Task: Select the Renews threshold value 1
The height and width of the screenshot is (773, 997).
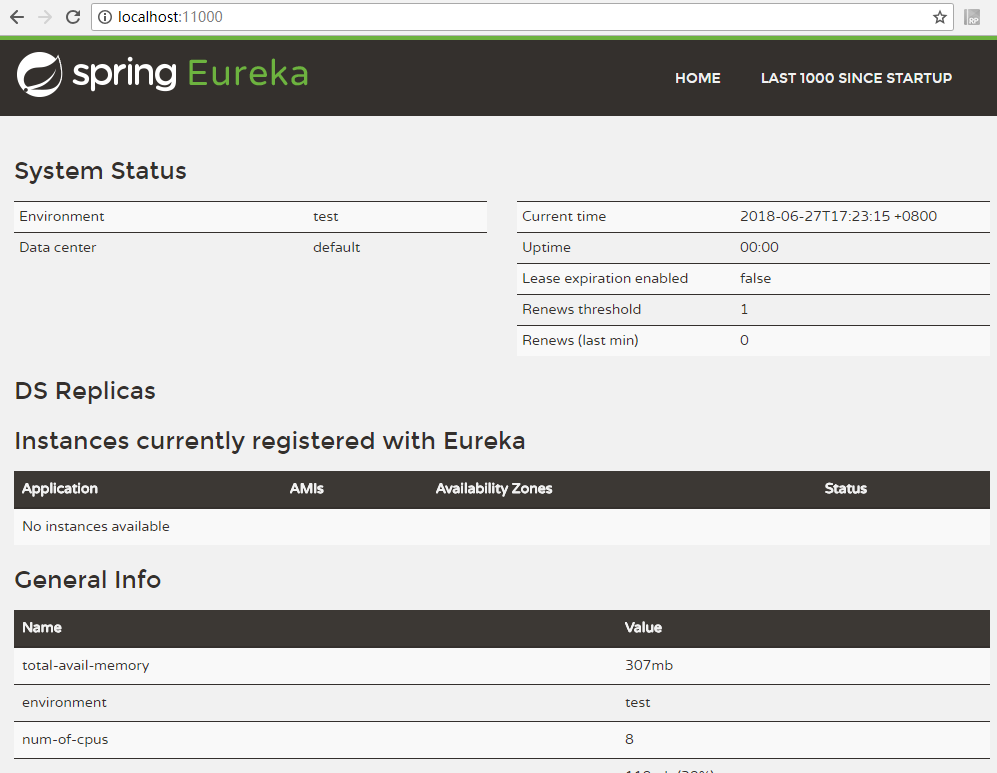Action: [x=744, y=310]
